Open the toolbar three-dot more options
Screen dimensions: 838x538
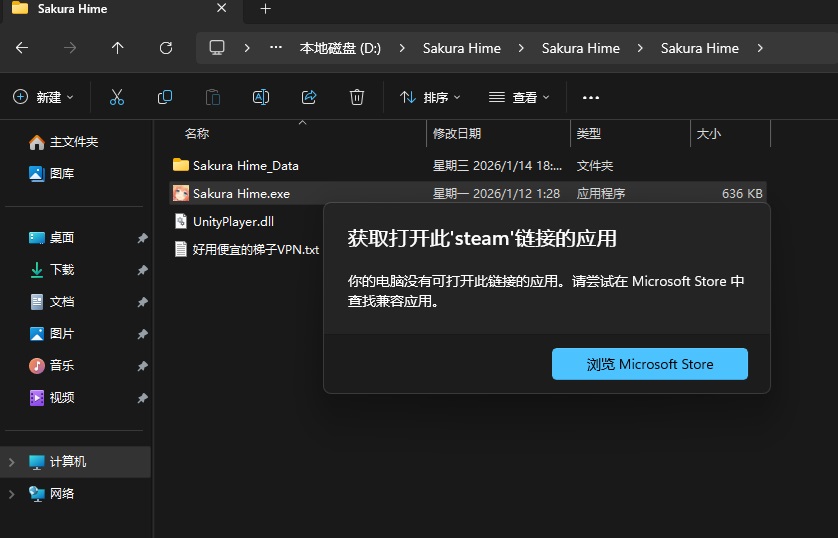tap(591, 97)
